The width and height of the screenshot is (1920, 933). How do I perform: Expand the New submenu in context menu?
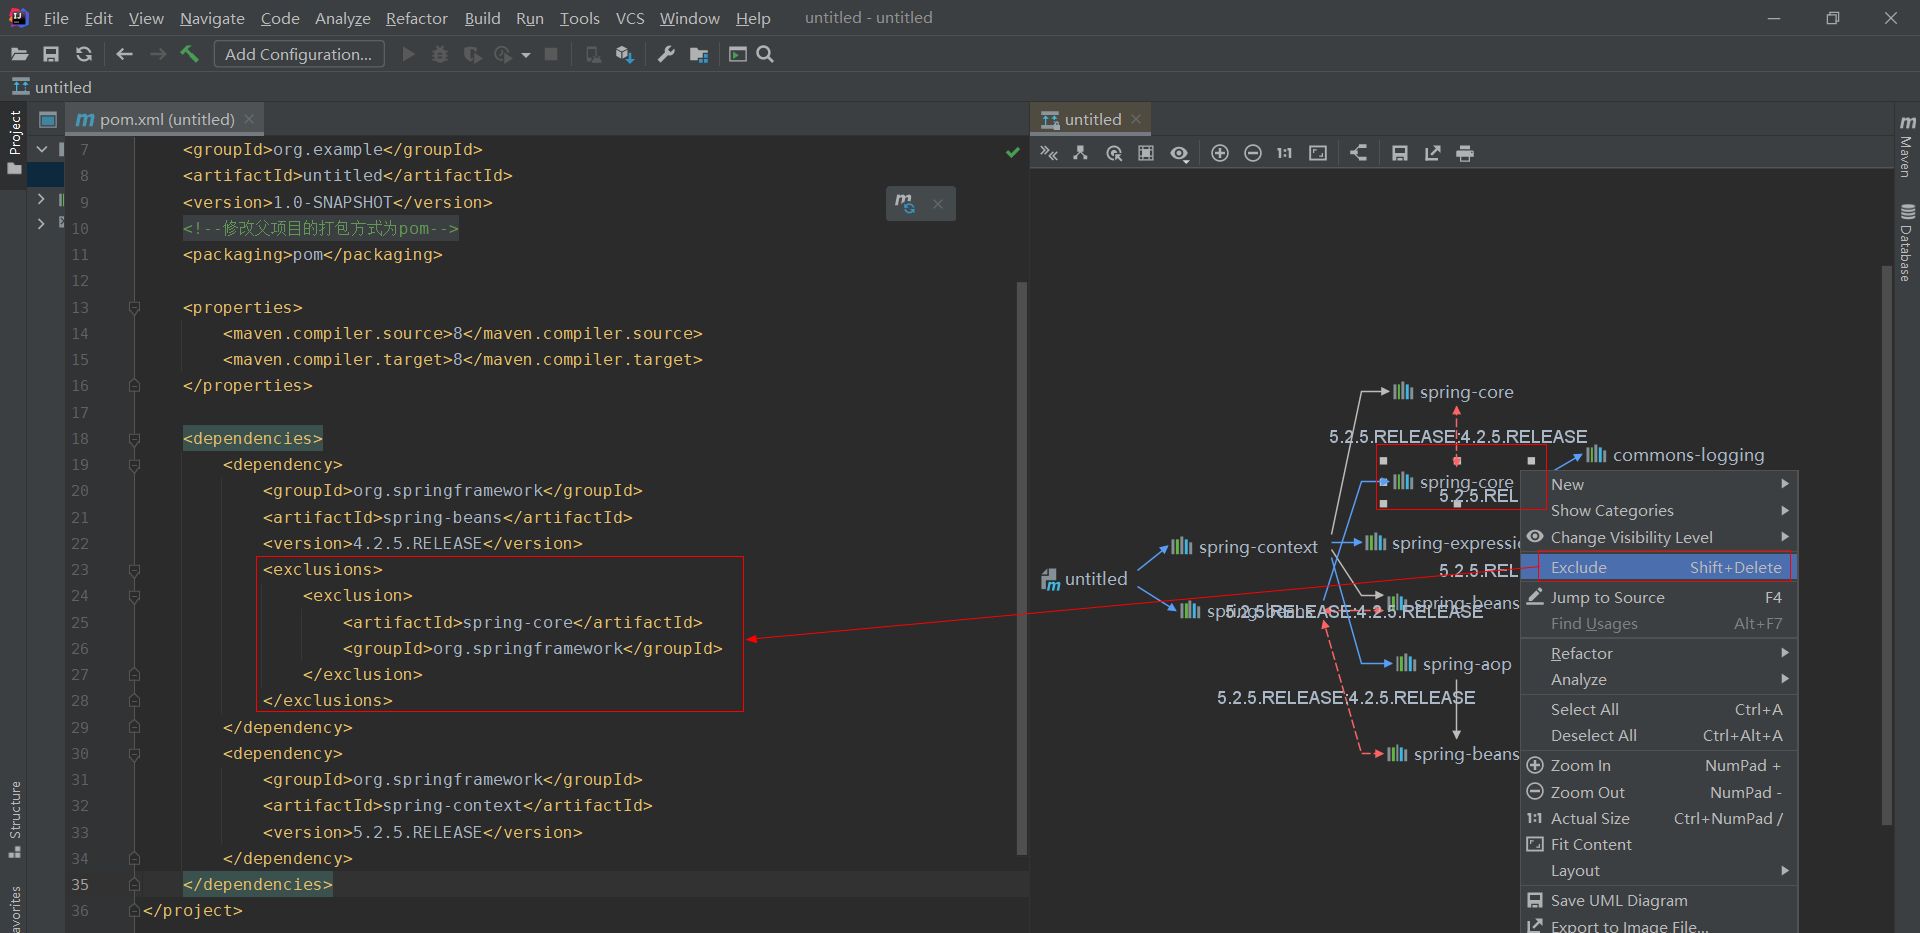coord(1659,484)
